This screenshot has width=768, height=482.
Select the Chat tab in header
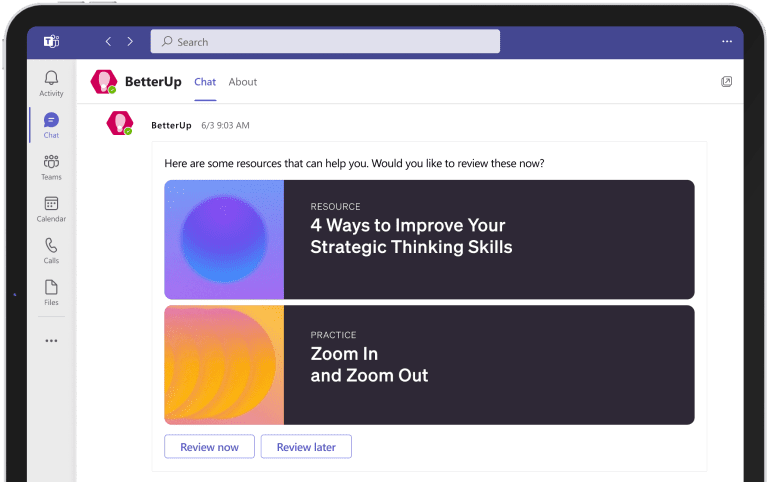(205, 82)
